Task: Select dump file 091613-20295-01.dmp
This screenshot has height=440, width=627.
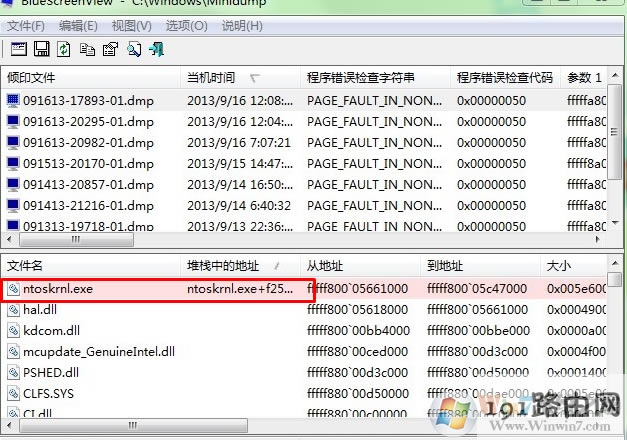Action: (88, 122)
